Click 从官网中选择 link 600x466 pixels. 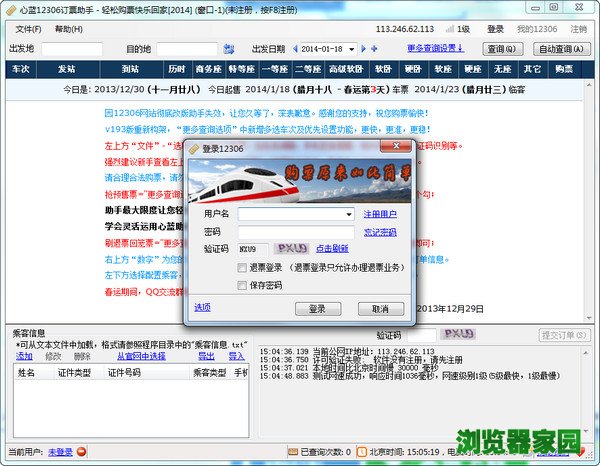tap(142, 356)
